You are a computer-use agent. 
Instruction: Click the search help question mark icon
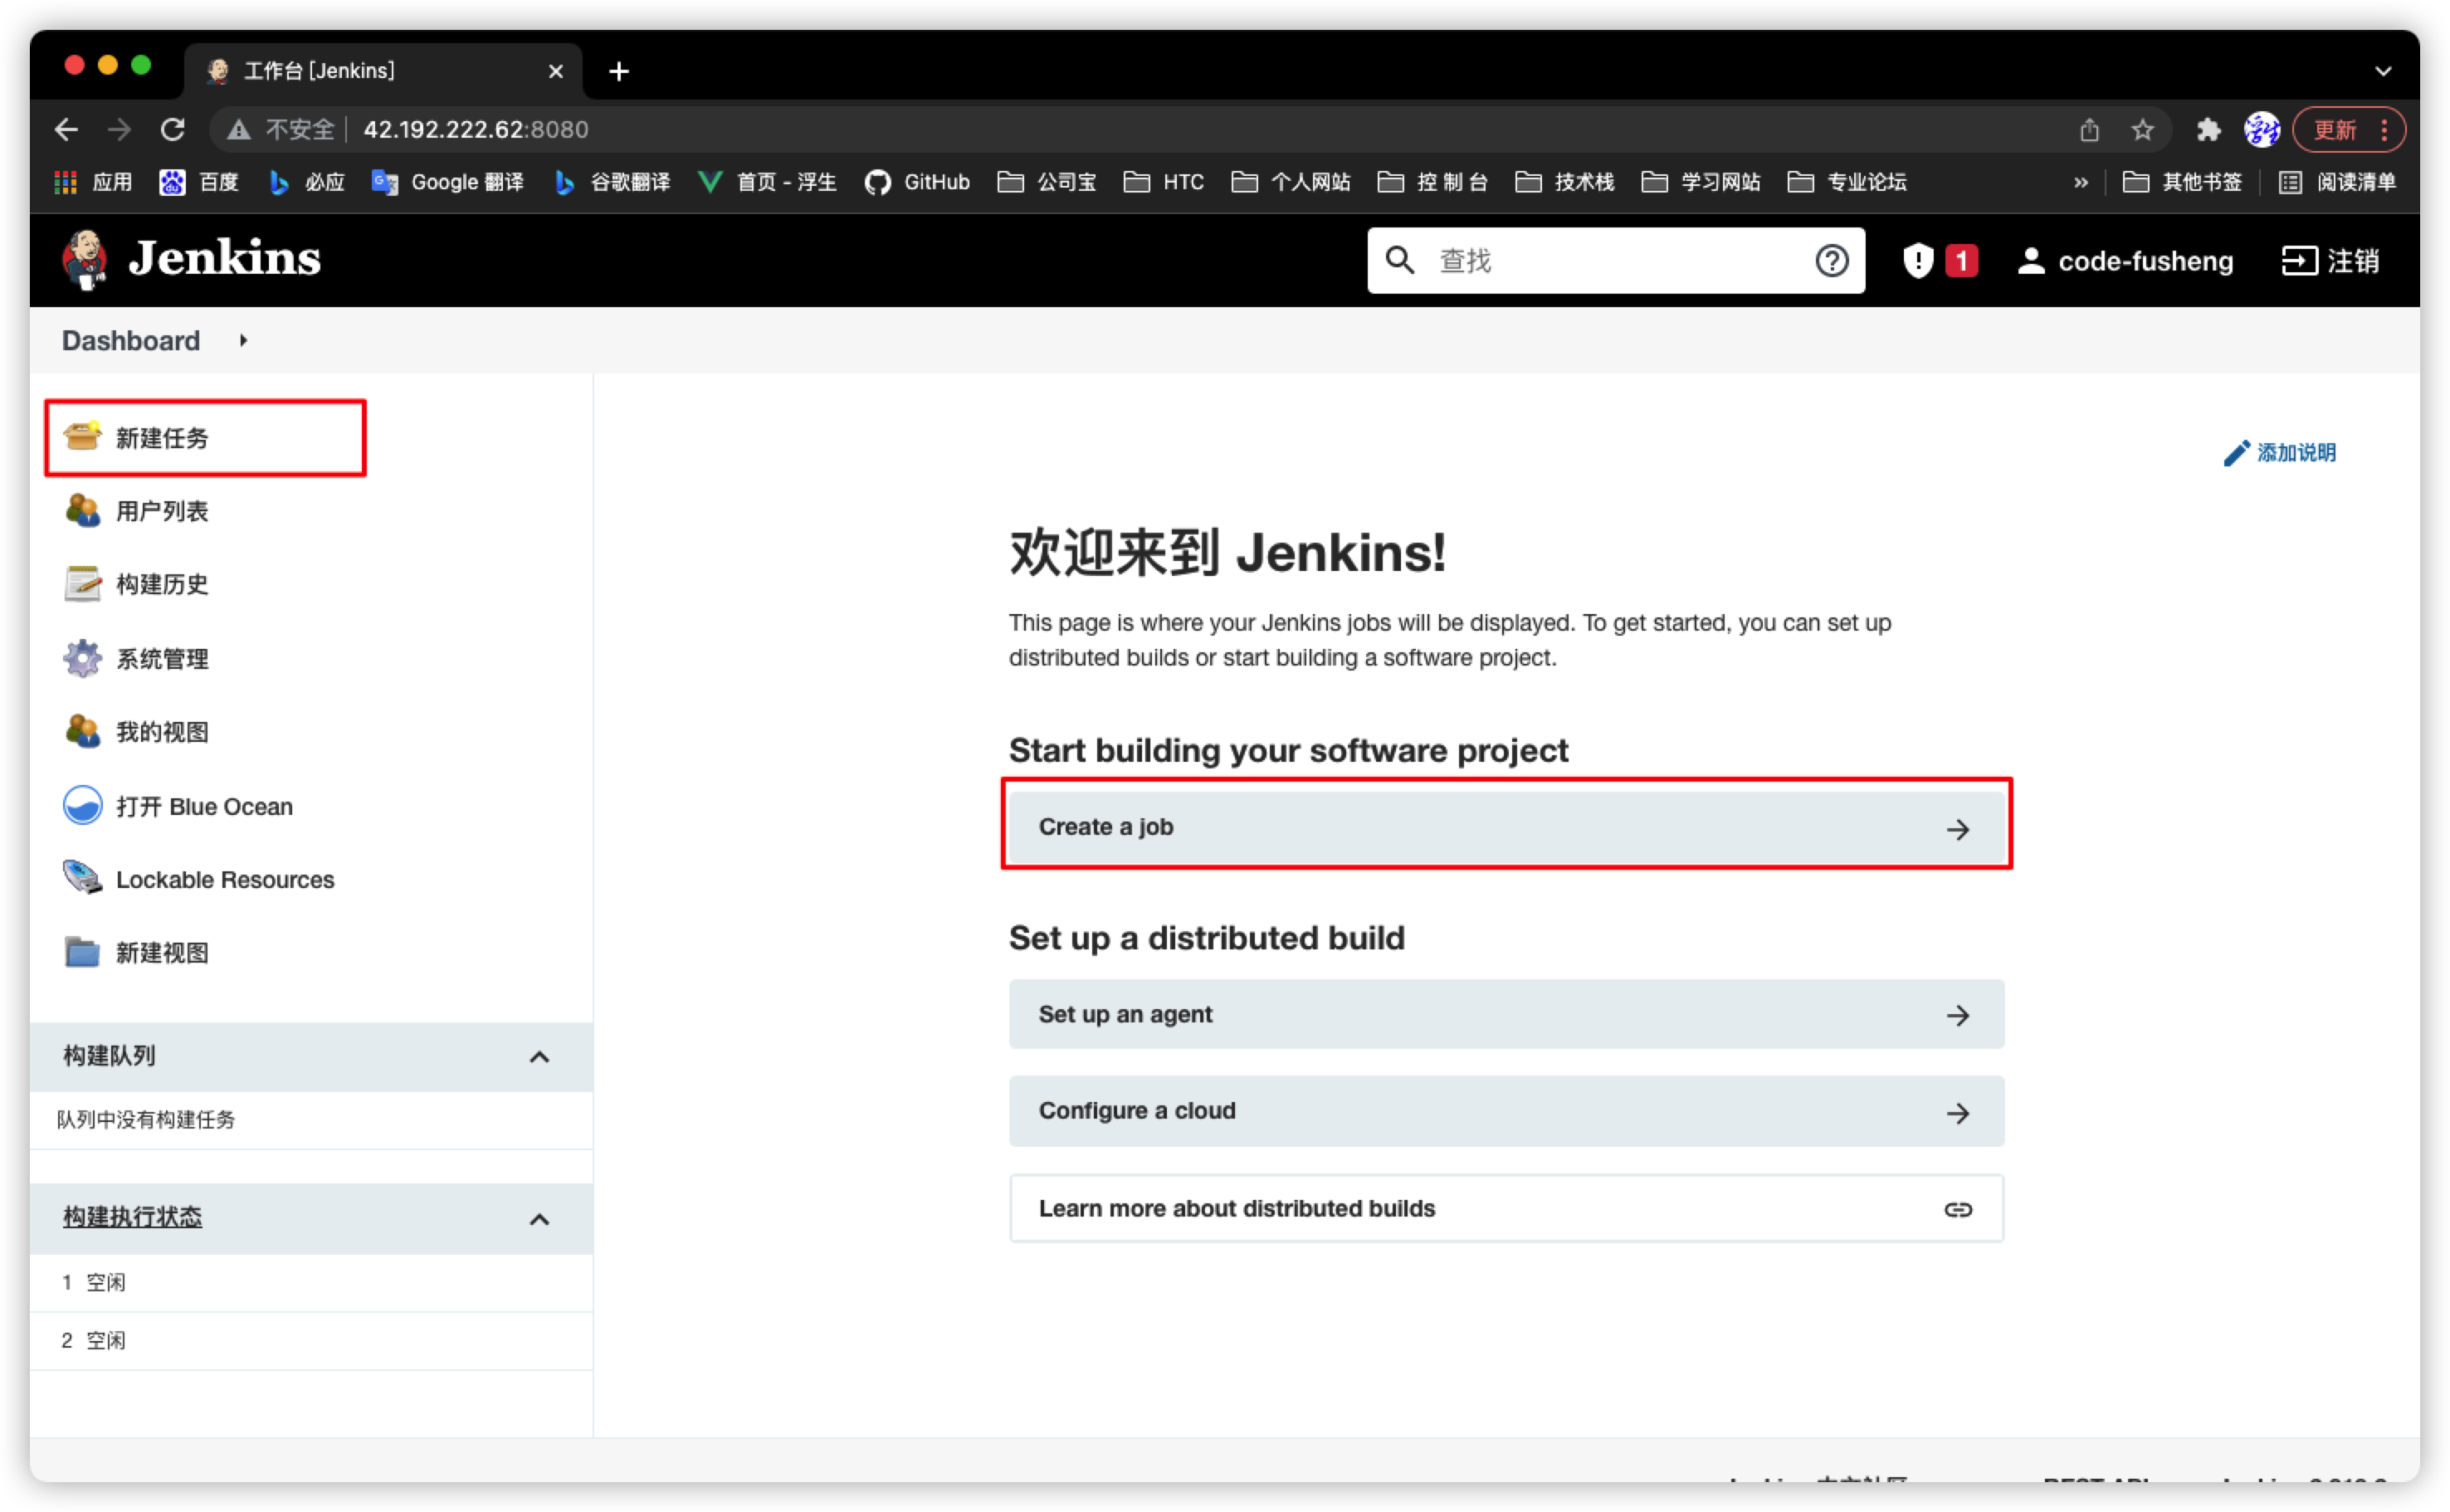click(1831, 261)
